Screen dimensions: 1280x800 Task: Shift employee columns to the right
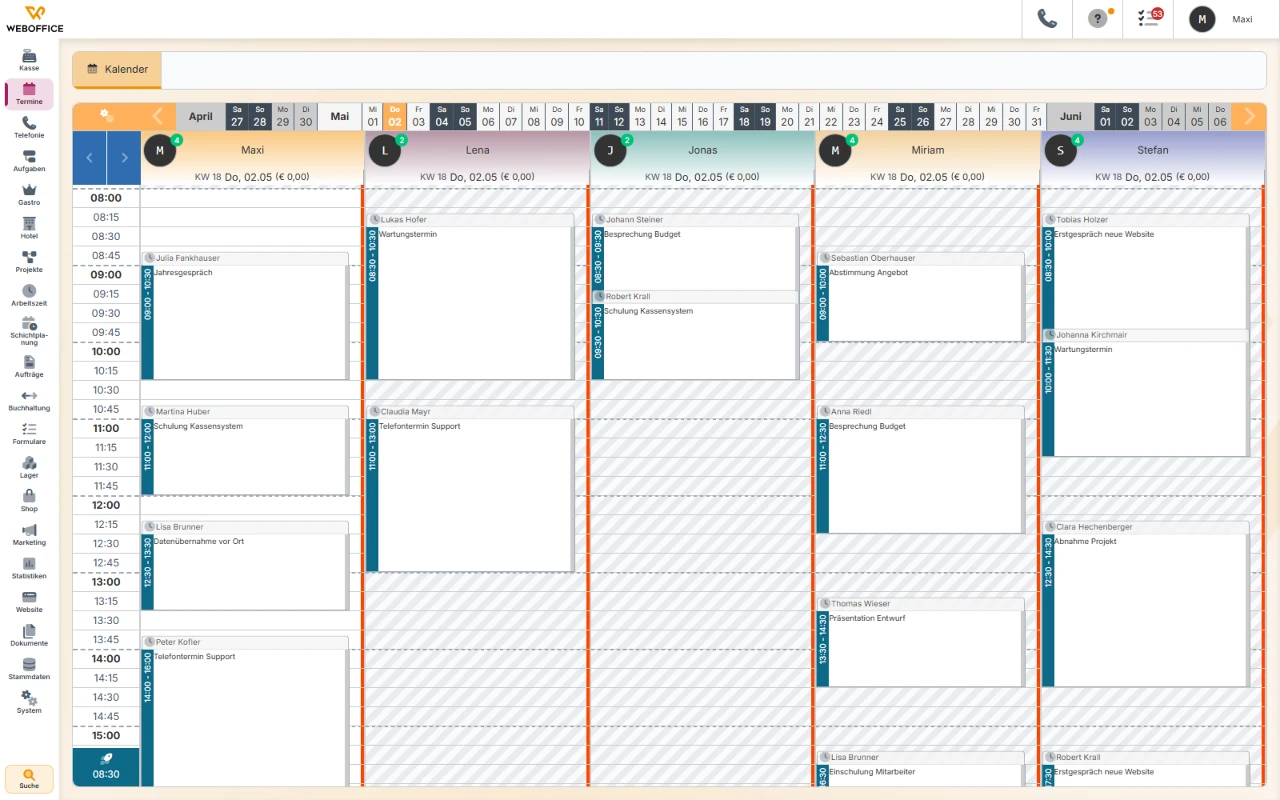[124, 158]
